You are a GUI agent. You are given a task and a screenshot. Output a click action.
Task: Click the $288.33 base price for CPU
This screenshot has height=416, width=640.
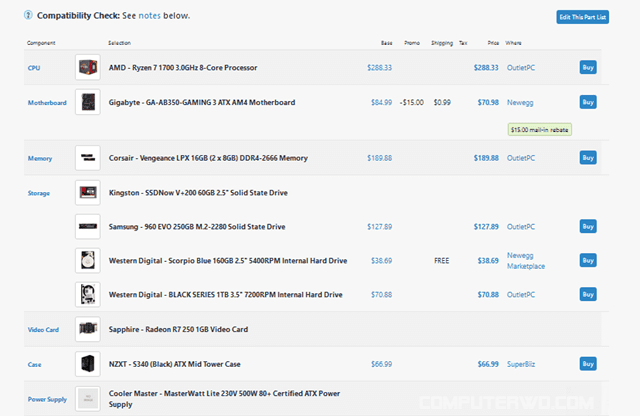click(x=380, y=68)
